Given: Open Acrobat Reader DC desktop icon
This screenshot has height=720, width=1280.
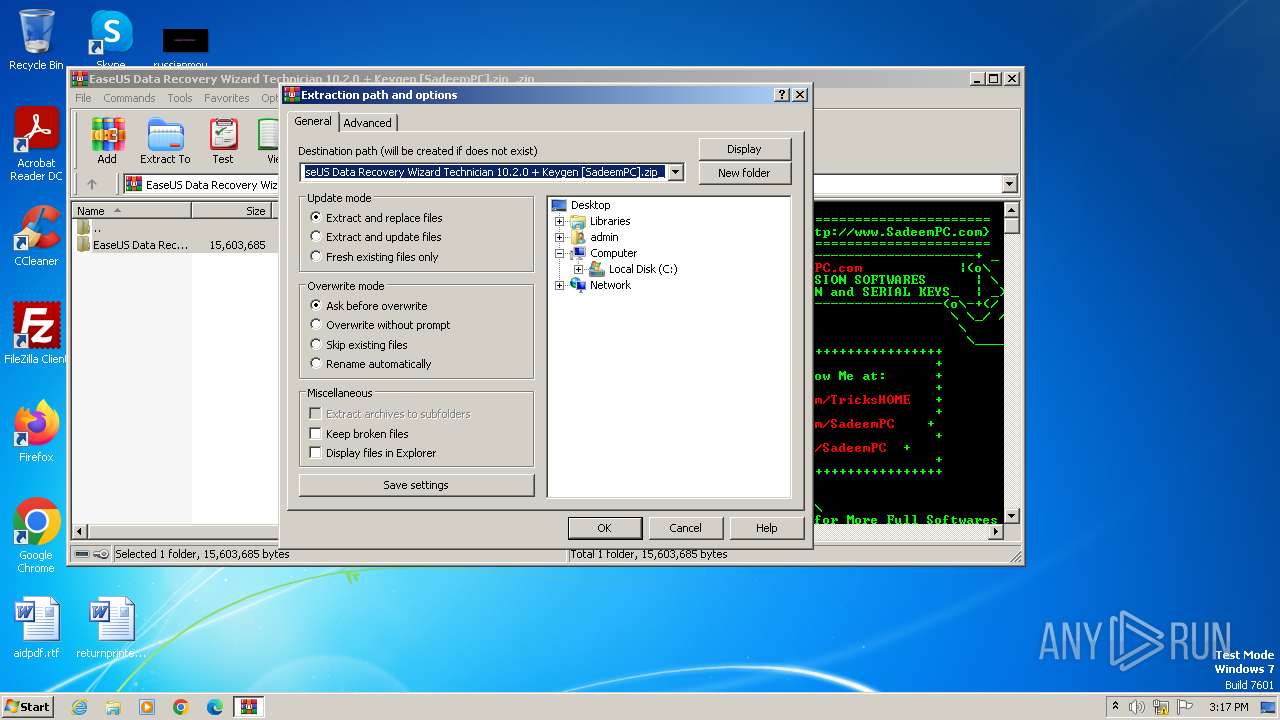Looking at the screenshot, I should tap(36, 145).
